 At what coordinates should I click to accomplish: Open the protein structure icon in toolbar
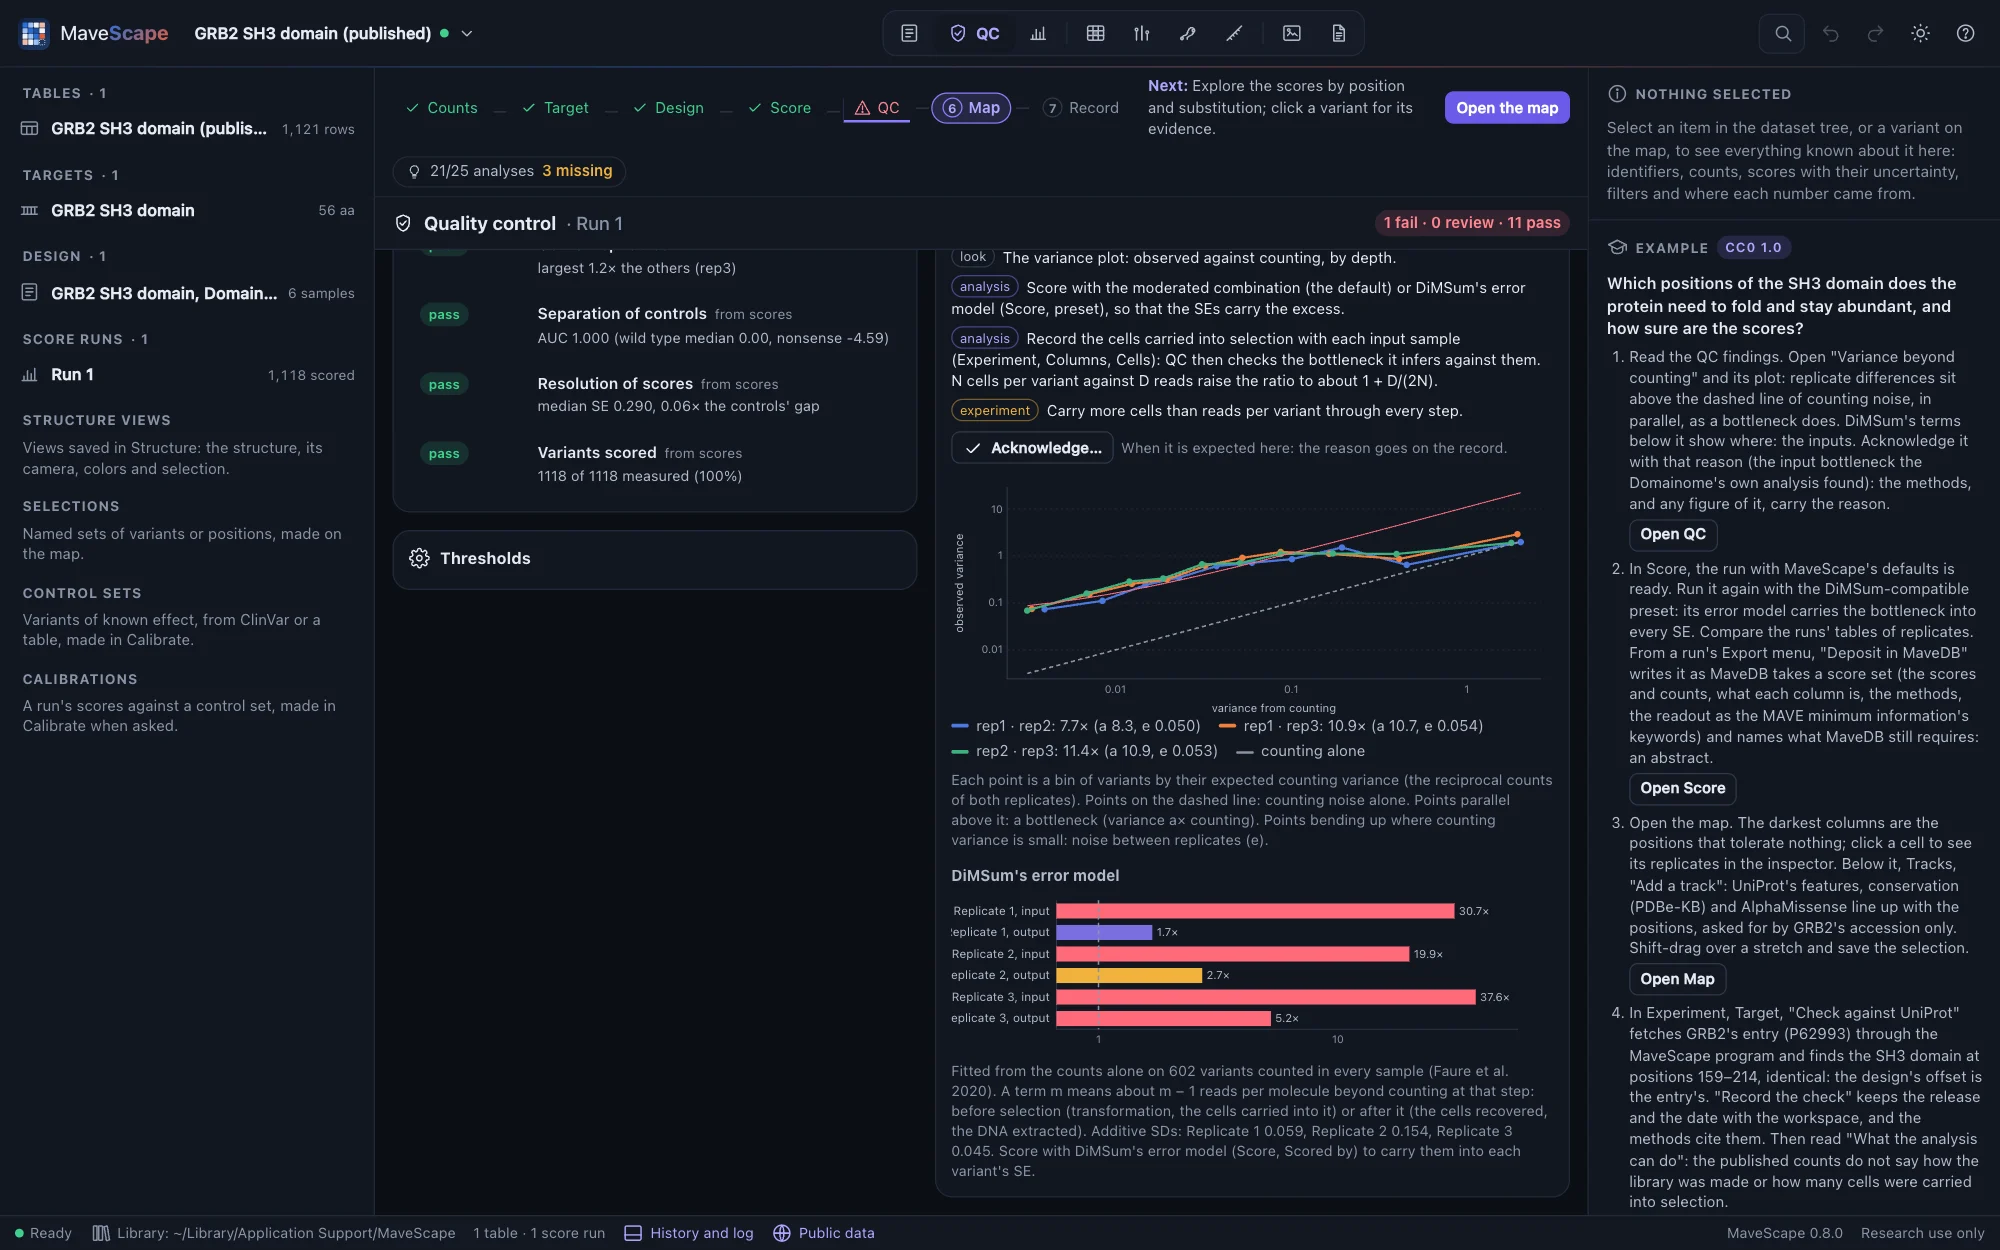point(1187,33)
